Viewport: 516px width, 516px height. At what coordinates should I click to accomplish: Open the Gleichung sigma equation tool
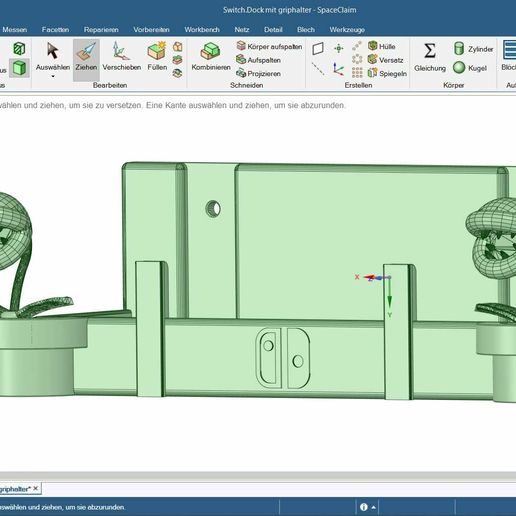(430, 57)
